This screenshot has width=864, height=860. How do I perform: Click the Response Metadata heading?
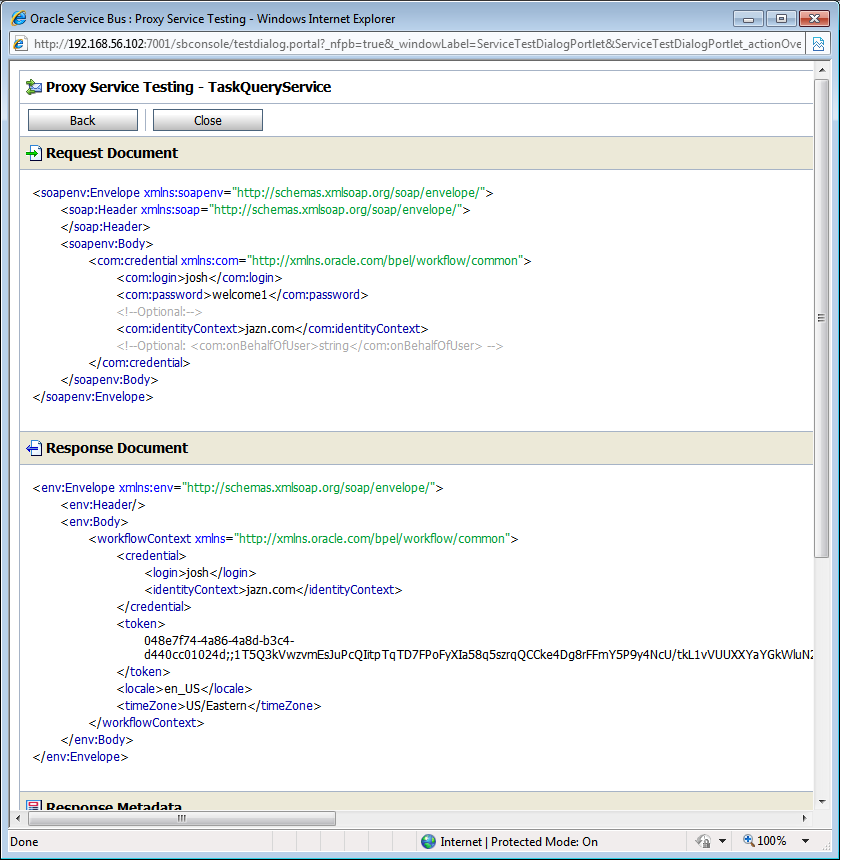tap(114, 806)
